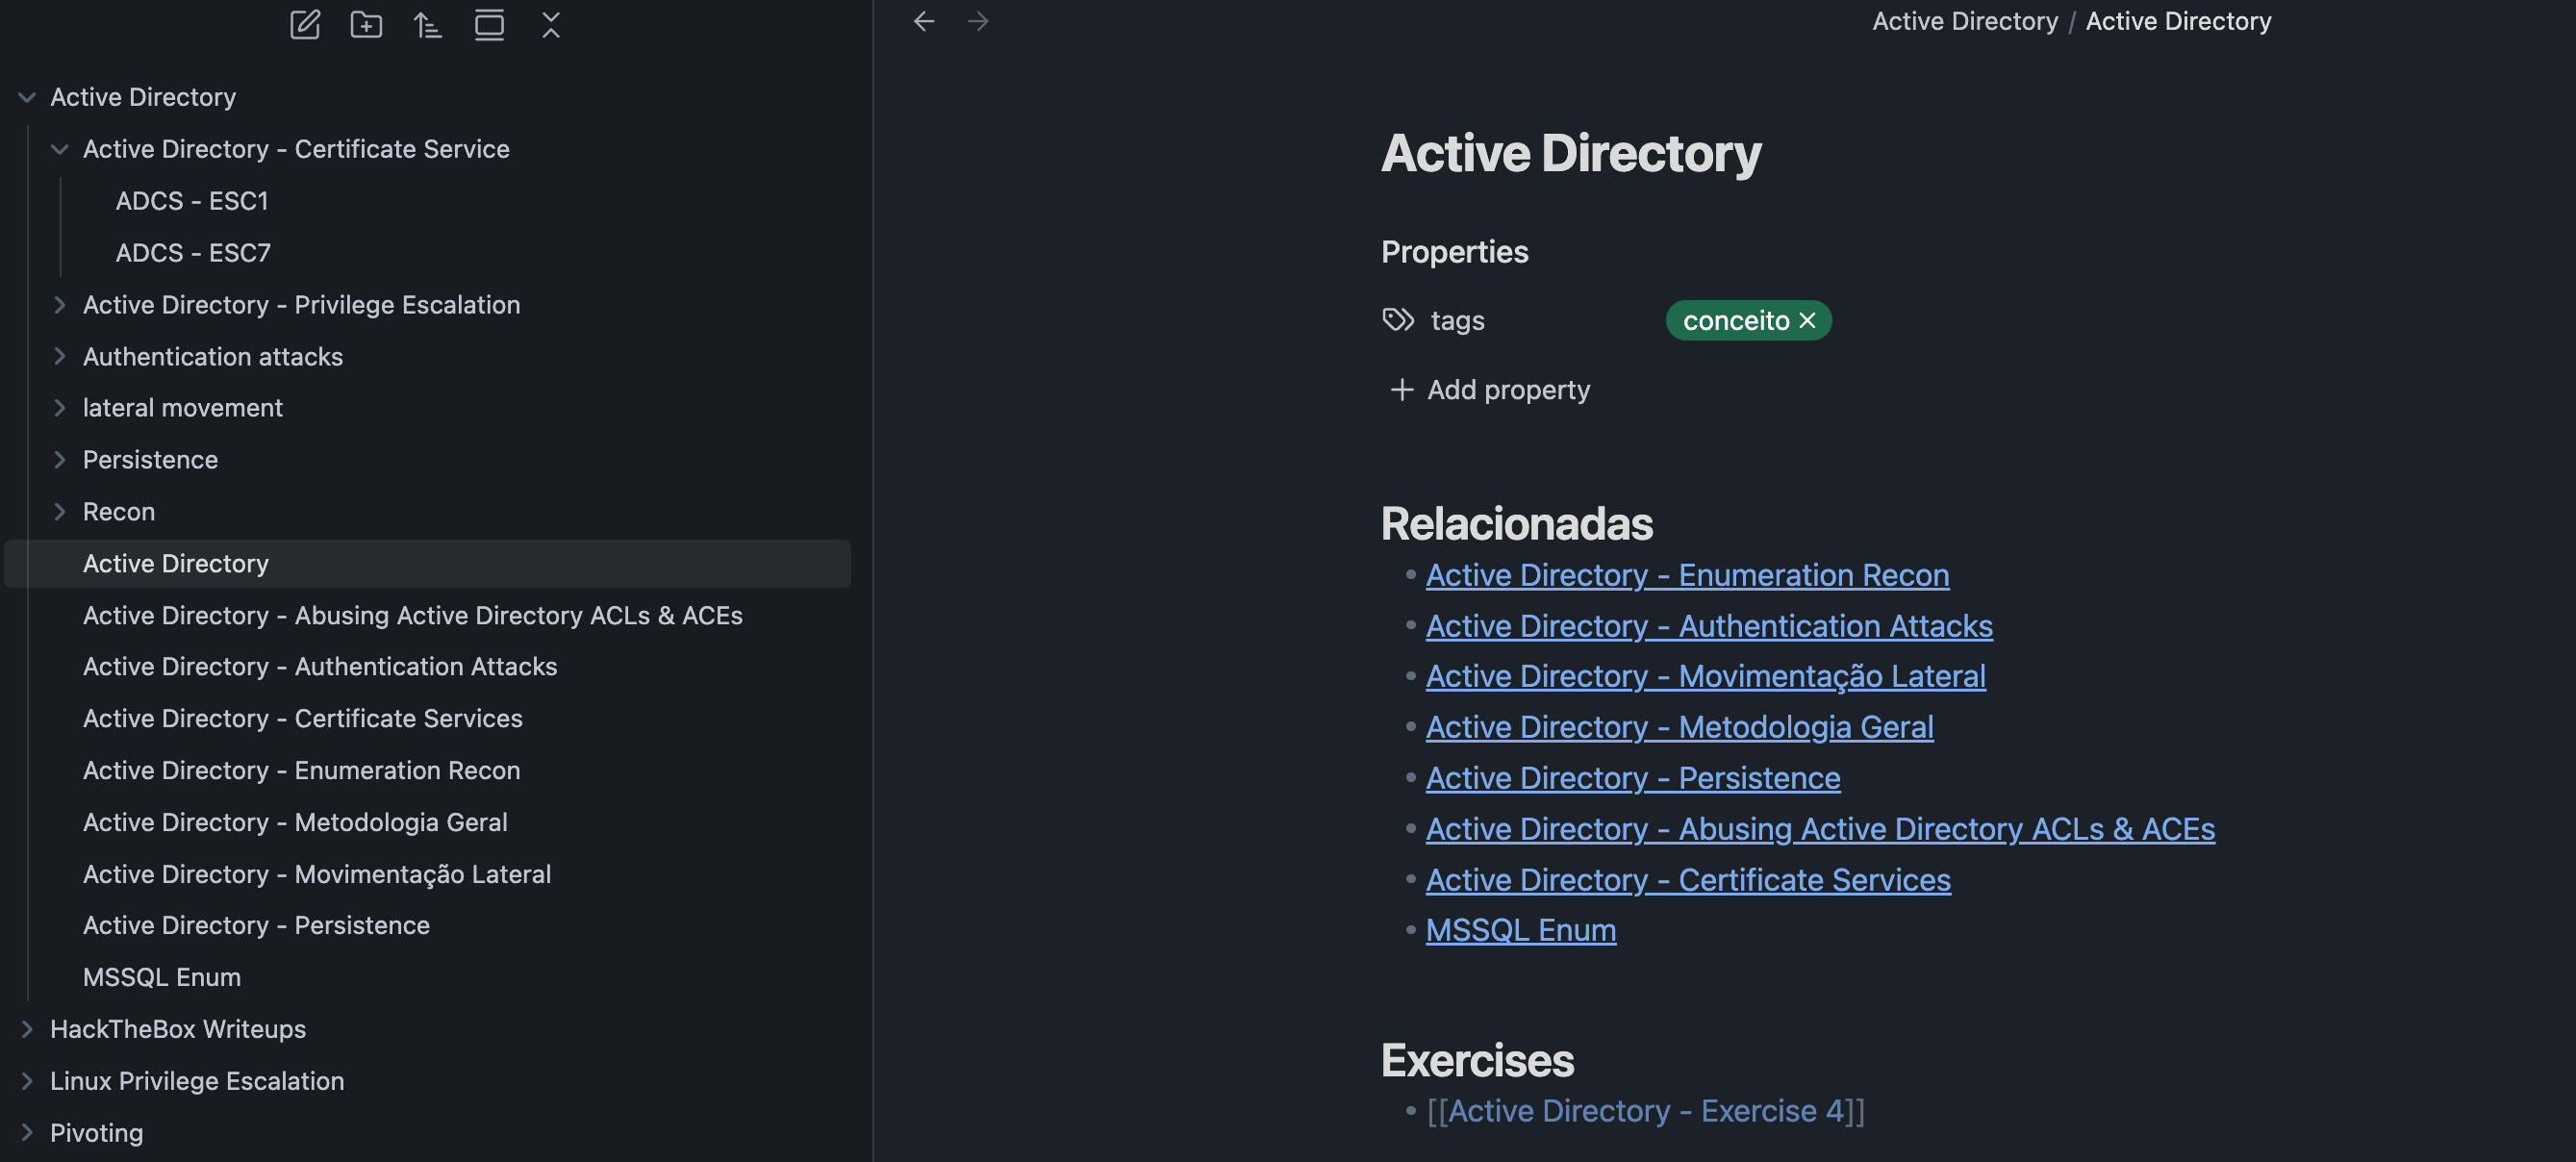Remove the conceito tag with the X
2576x1162 pixels.
[x=1807, y=320]
